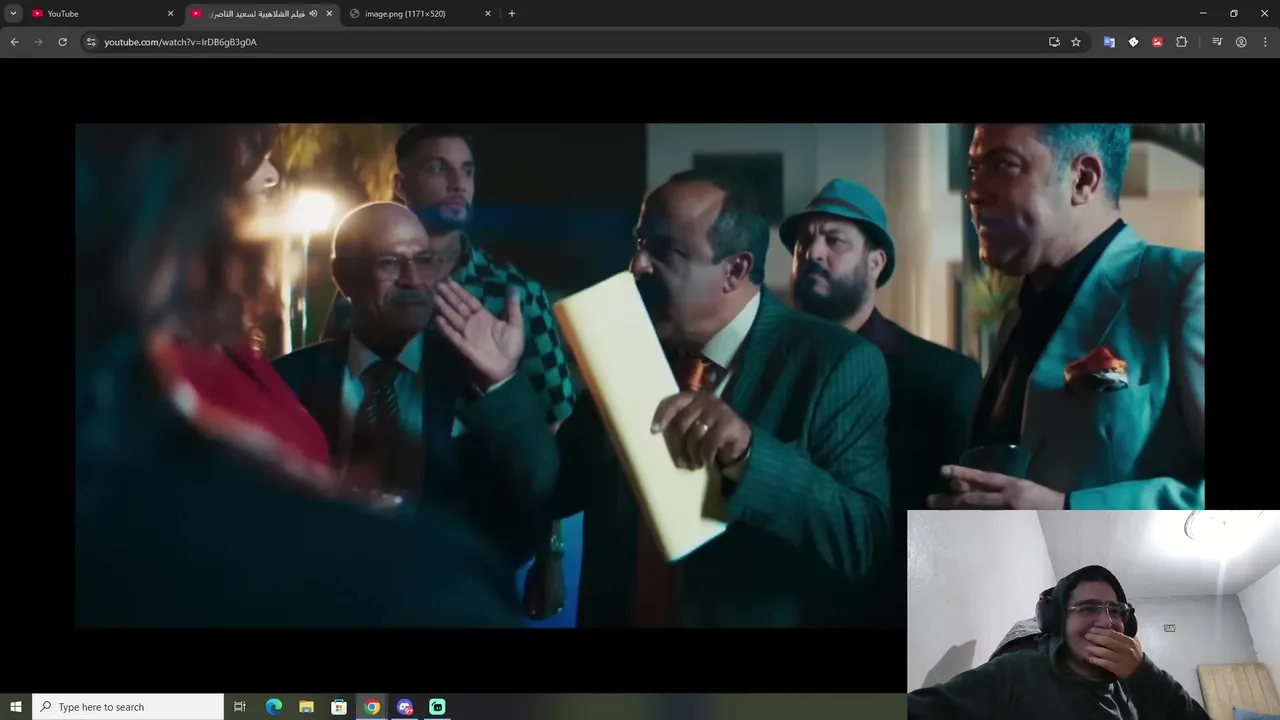
Task: Go back to the previous page
Action: (14, 42)
